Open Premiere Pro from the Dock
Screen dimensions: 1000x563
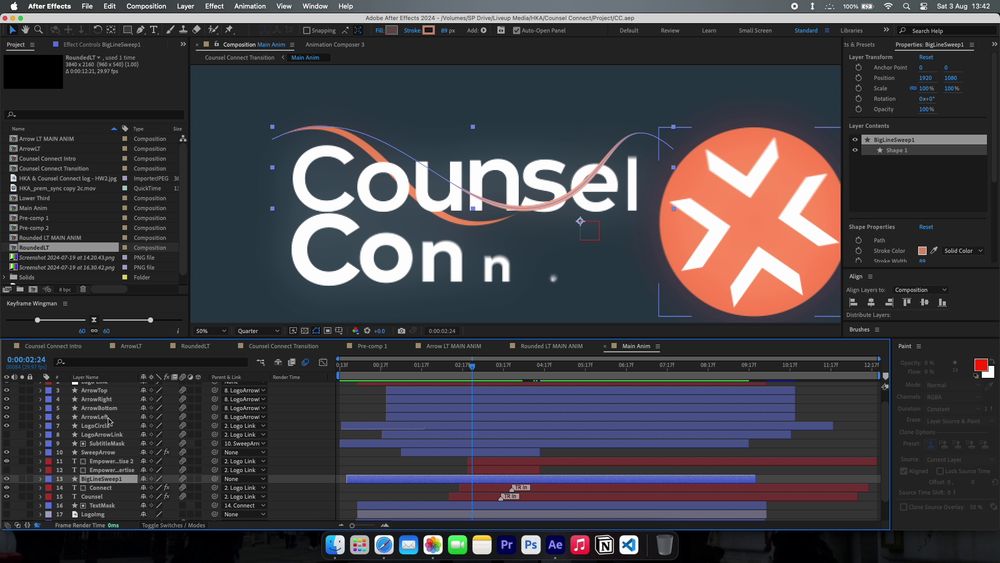click(506, 545)
